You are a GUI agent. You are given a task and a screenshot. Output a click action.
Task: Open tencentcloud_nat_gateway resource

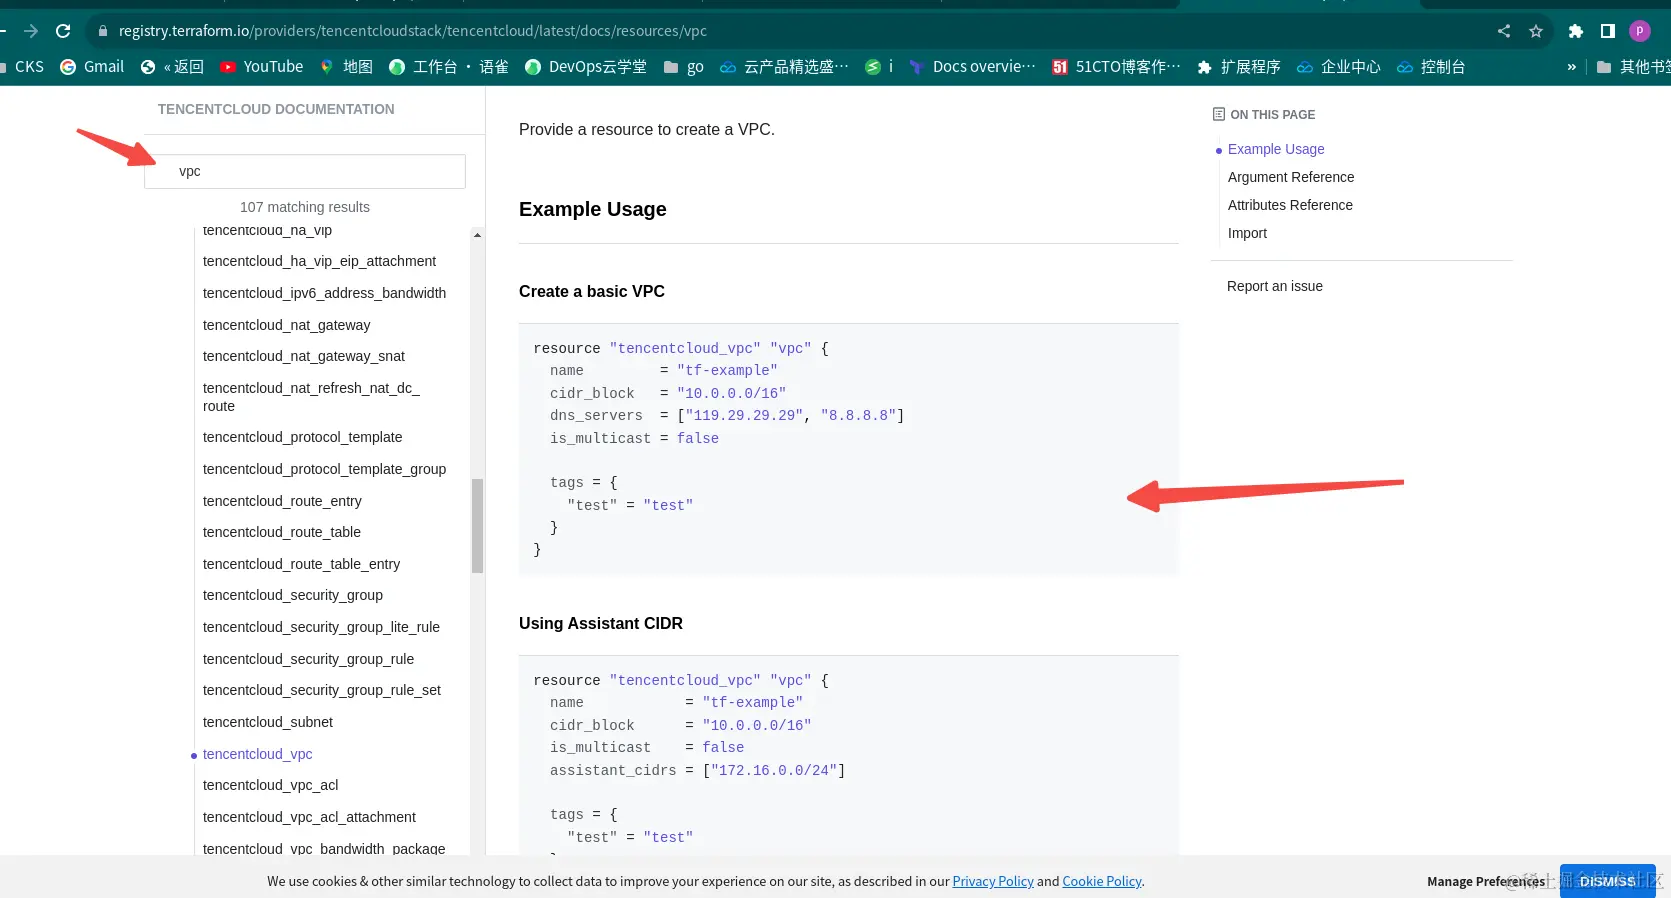(x=286, y=325)
